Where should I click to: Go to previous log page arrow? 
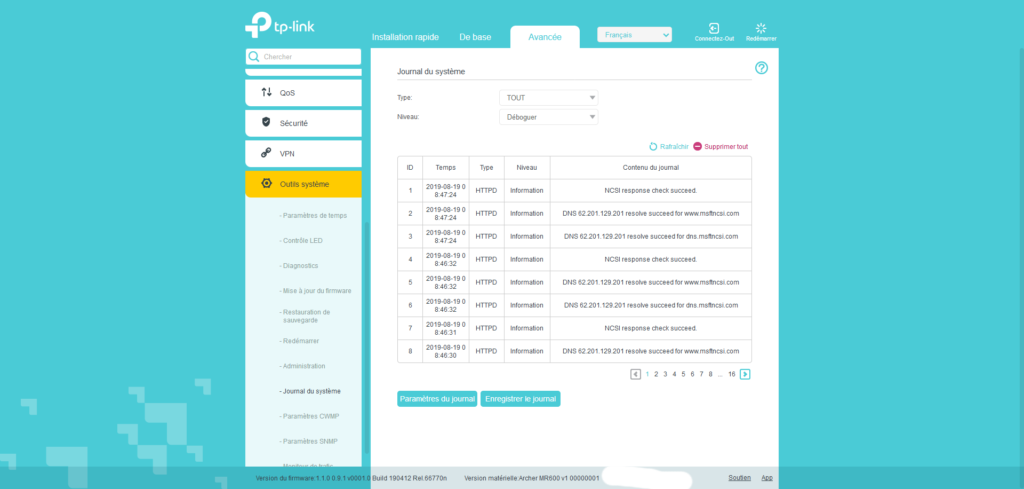click(x=635, y=374)
